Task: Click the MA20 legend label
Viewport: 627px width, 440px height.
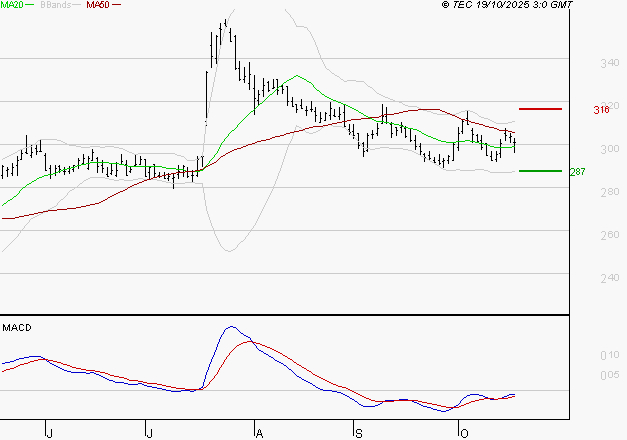Action: [x=12, y=5]
